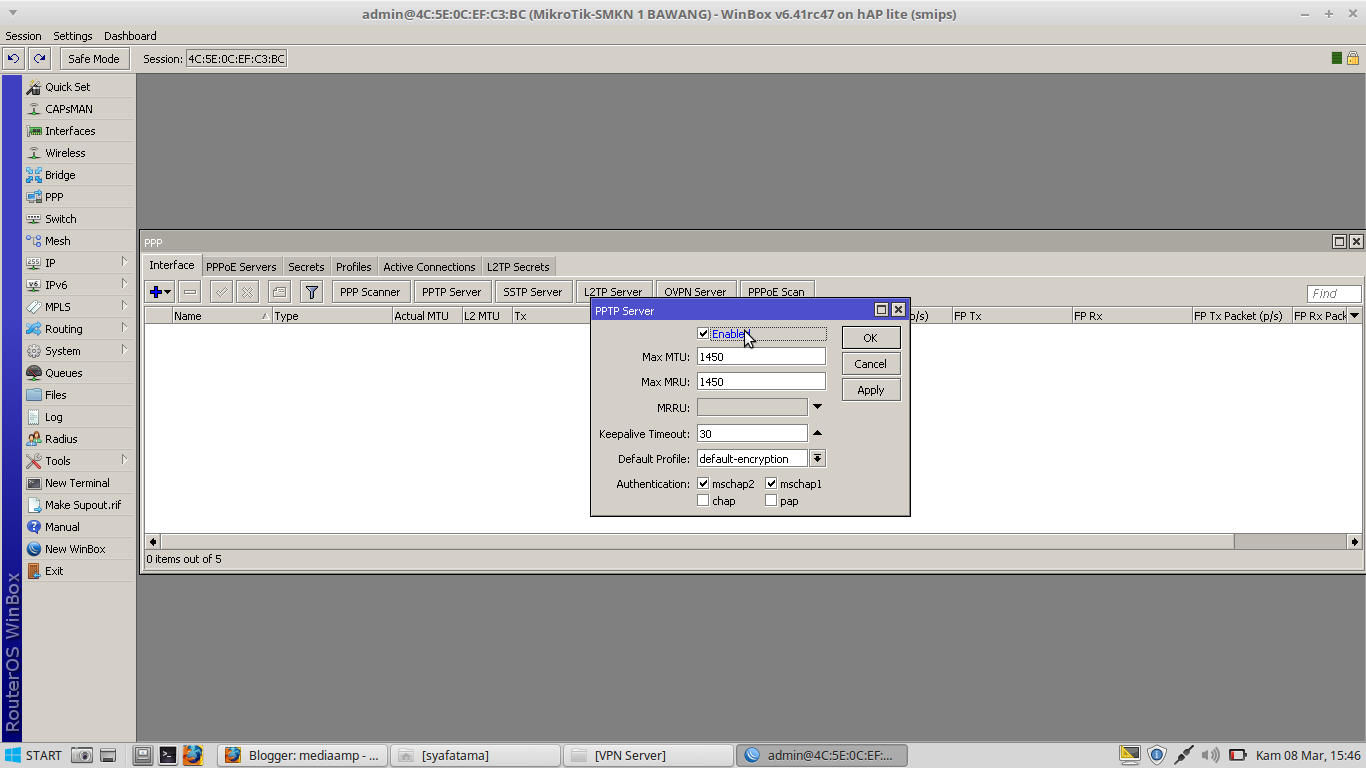Open the Session menu
Screen dimensions: 1366x768
tap(24, 36)
